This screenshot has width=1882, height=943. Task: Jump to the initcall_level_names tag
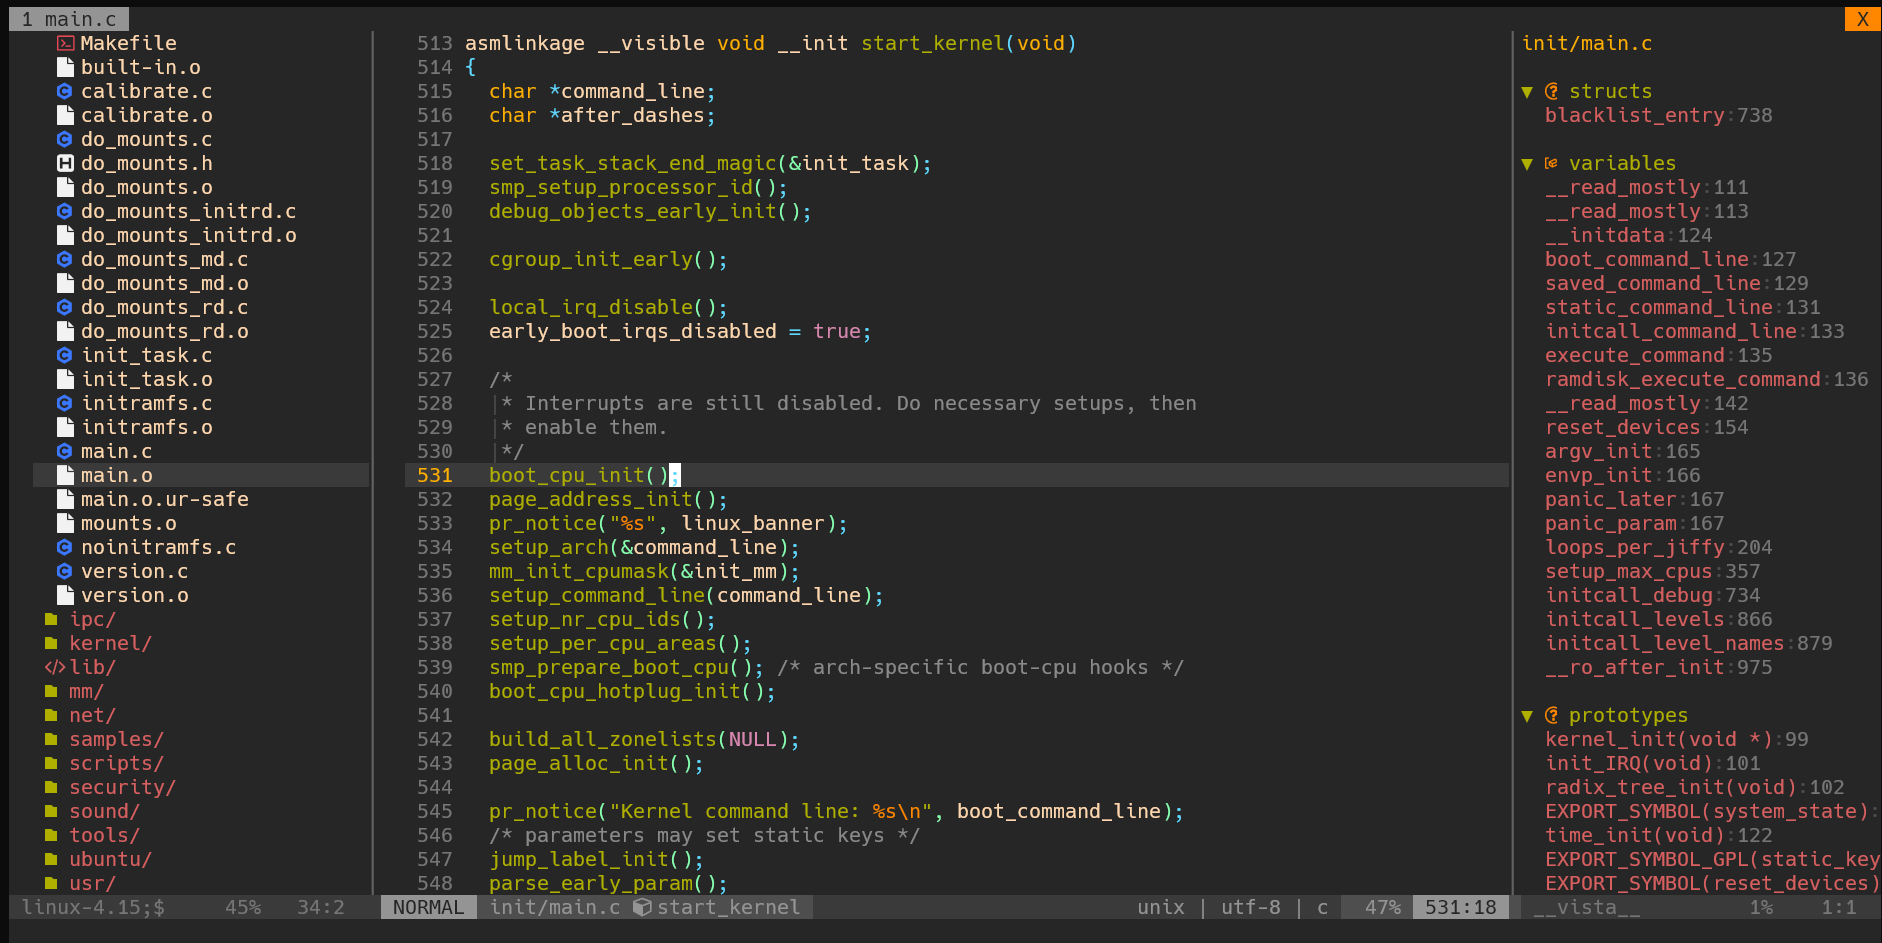(x=1664, y=643)
